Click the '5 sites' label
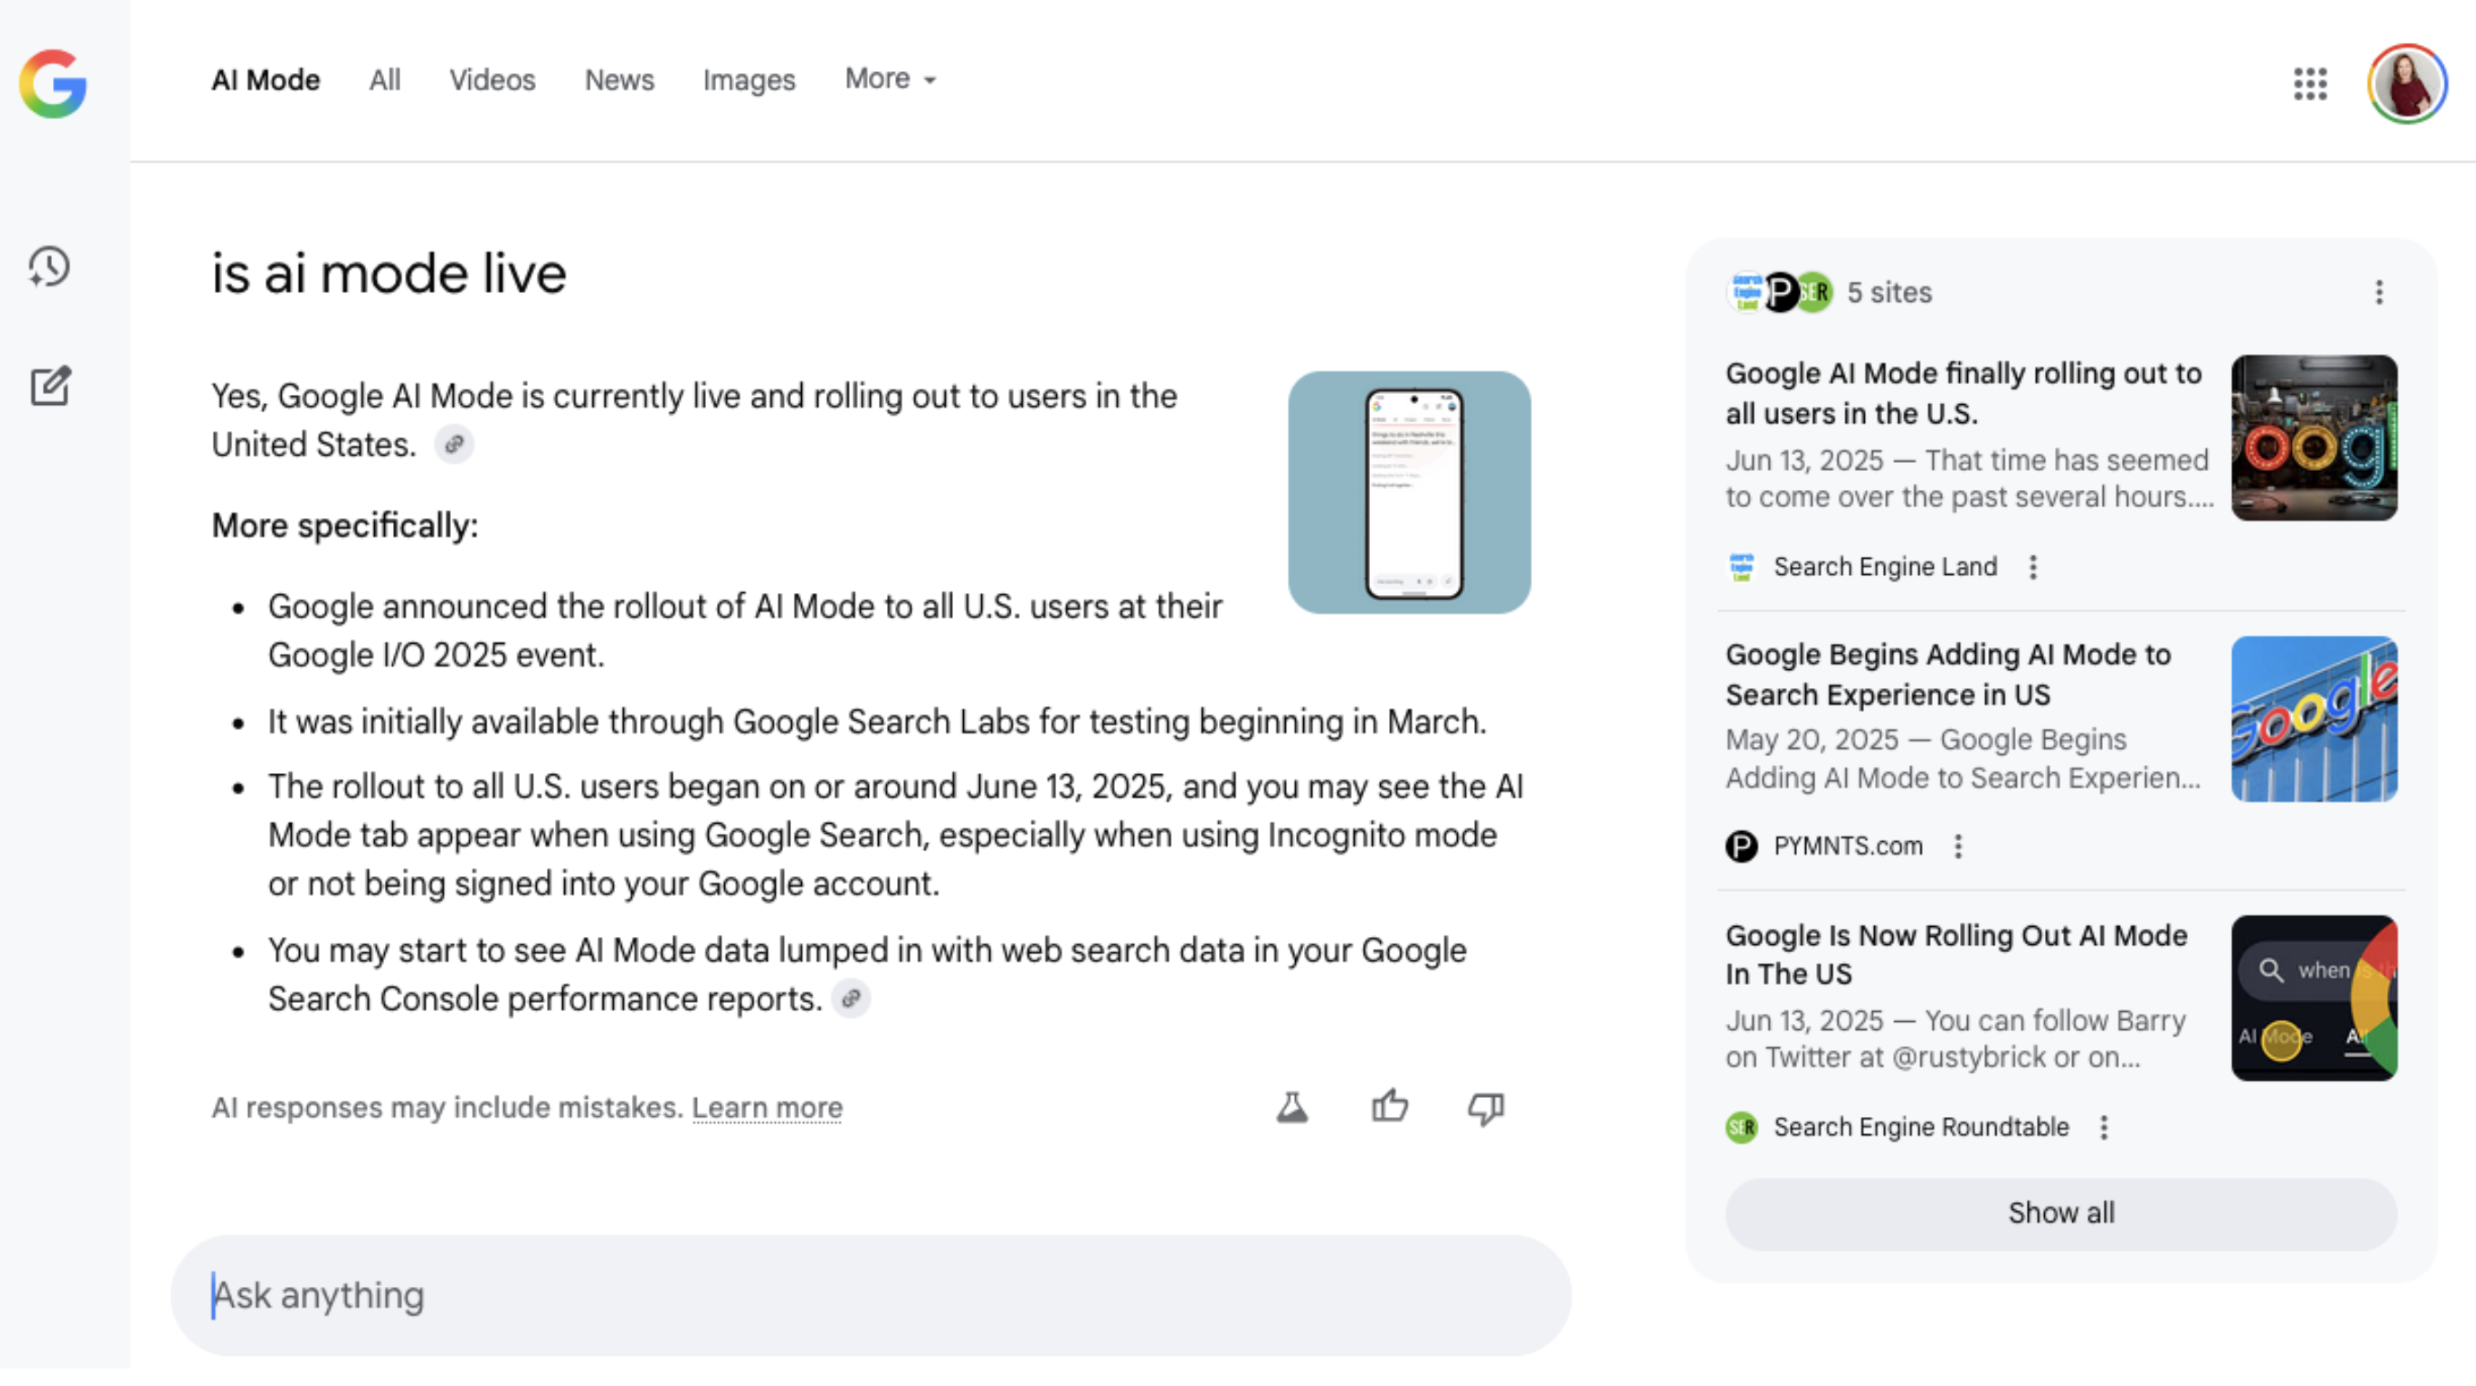 coord(1889,292)
